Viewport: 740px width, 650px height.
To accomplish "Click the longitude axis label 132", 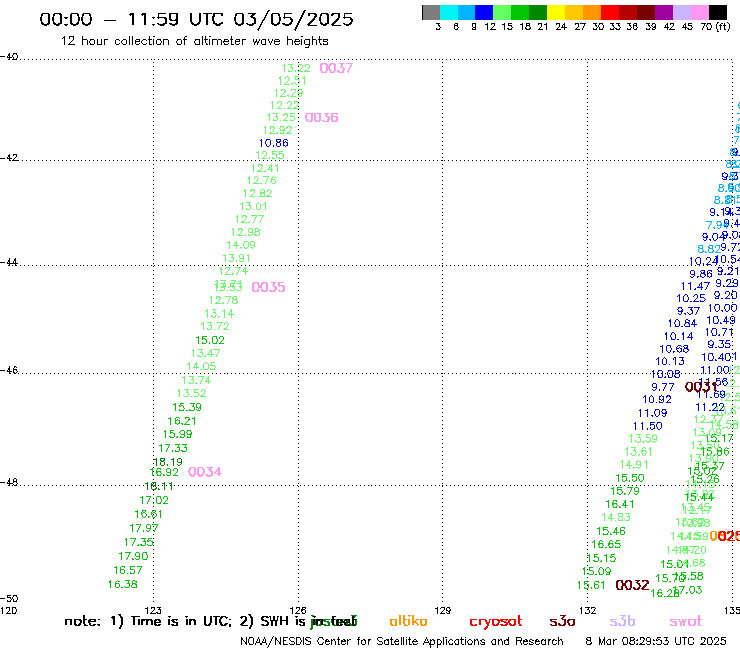I will pyautogui.click(x=588, y=610).
